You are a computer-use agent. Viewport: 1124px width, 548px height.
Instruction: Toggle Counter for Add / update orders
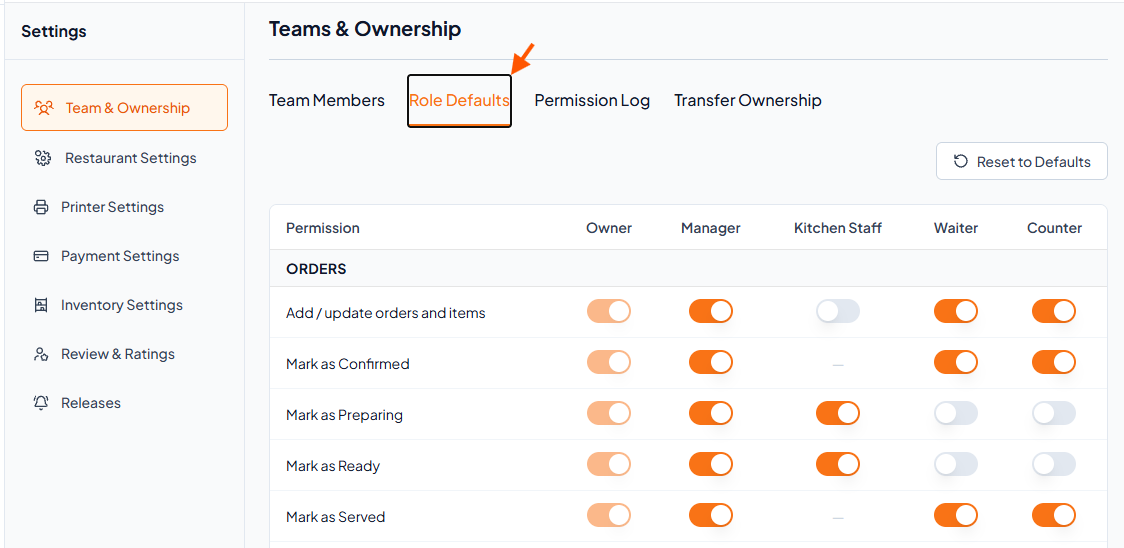1054,311
